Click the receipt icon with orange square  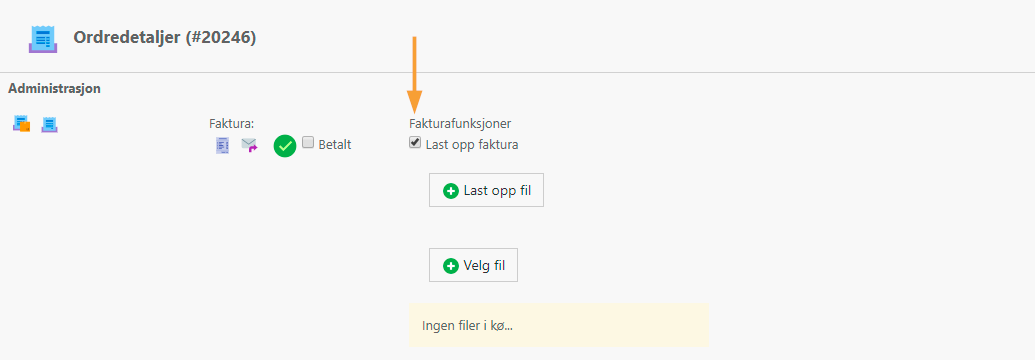22,124
